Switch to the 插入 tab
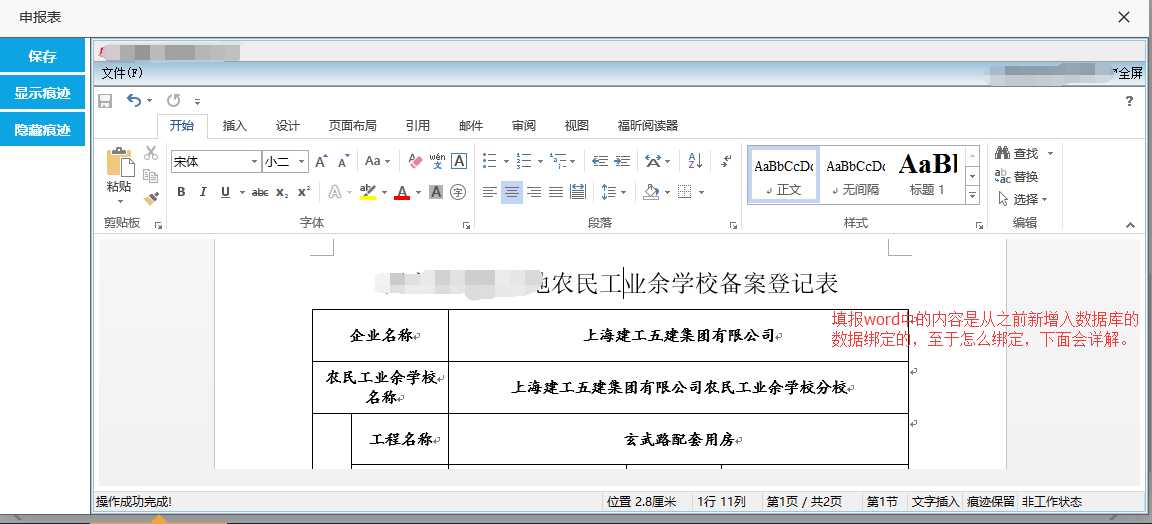 click(x=234, y=126)
